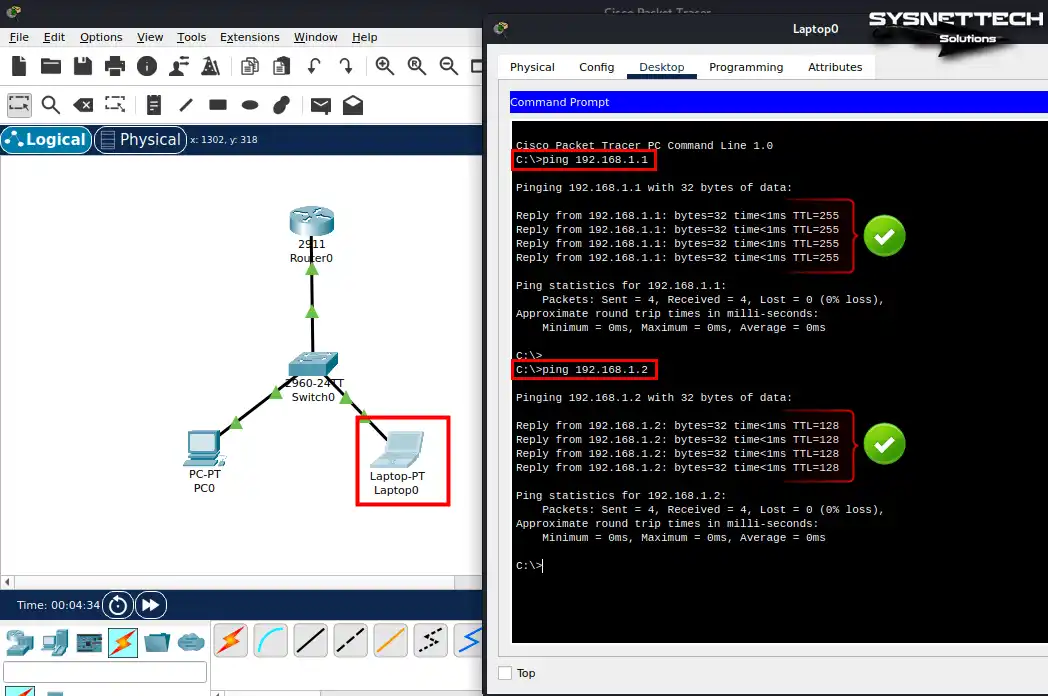Open the Extensions menu
The height and width of the screenshot is (696, 1048).
pos(249,37)
